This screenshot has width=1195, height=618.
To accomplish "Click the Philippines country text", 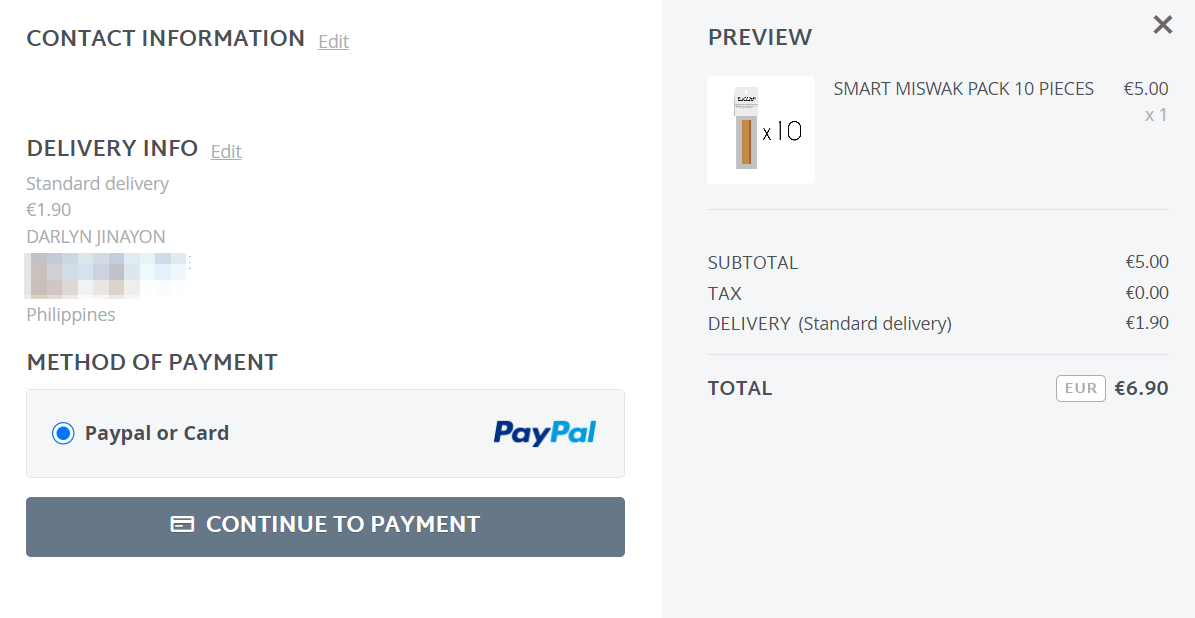I will (71, 315).
